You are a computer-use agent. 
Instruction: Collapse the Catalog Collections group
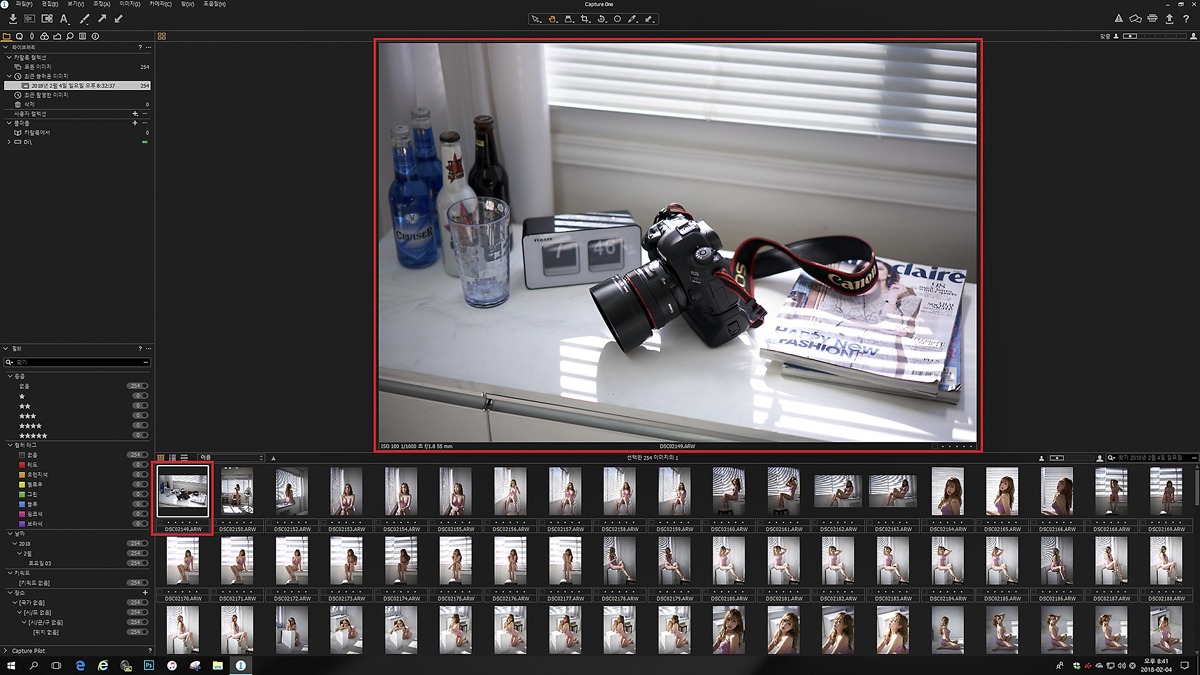(9, 57)
